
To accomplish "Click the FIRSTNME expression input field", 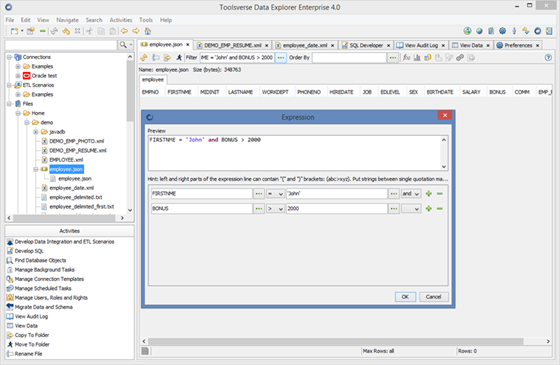I will (201, 194).
